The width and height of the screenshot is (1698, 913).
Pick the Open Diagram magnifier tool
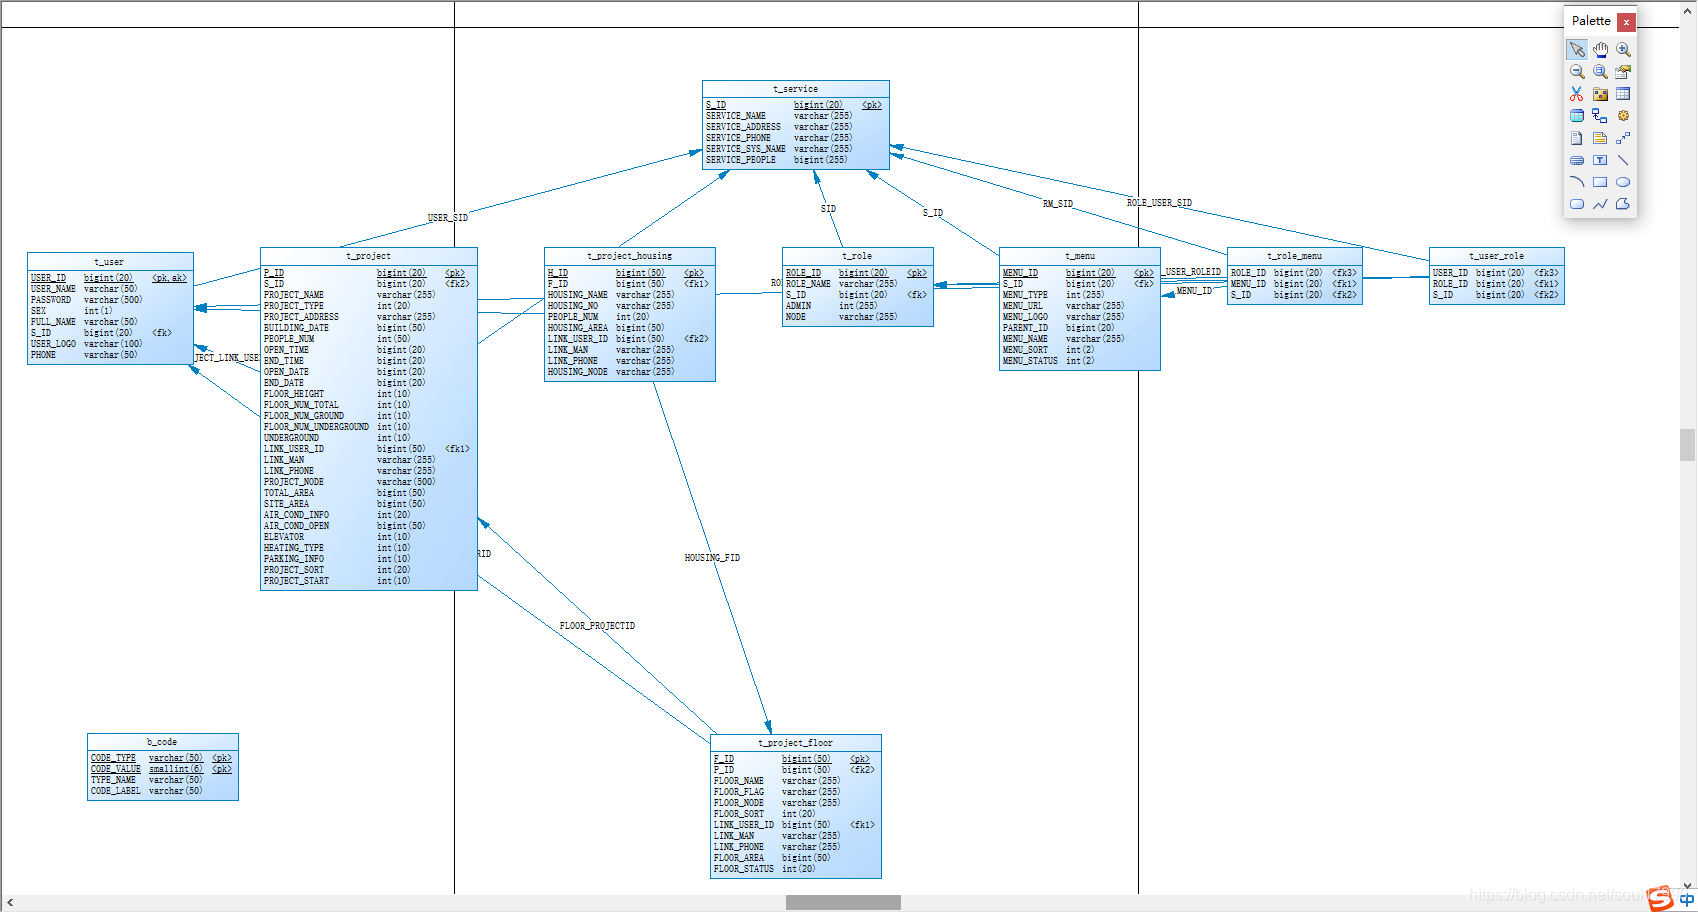tap(1600, 72)
